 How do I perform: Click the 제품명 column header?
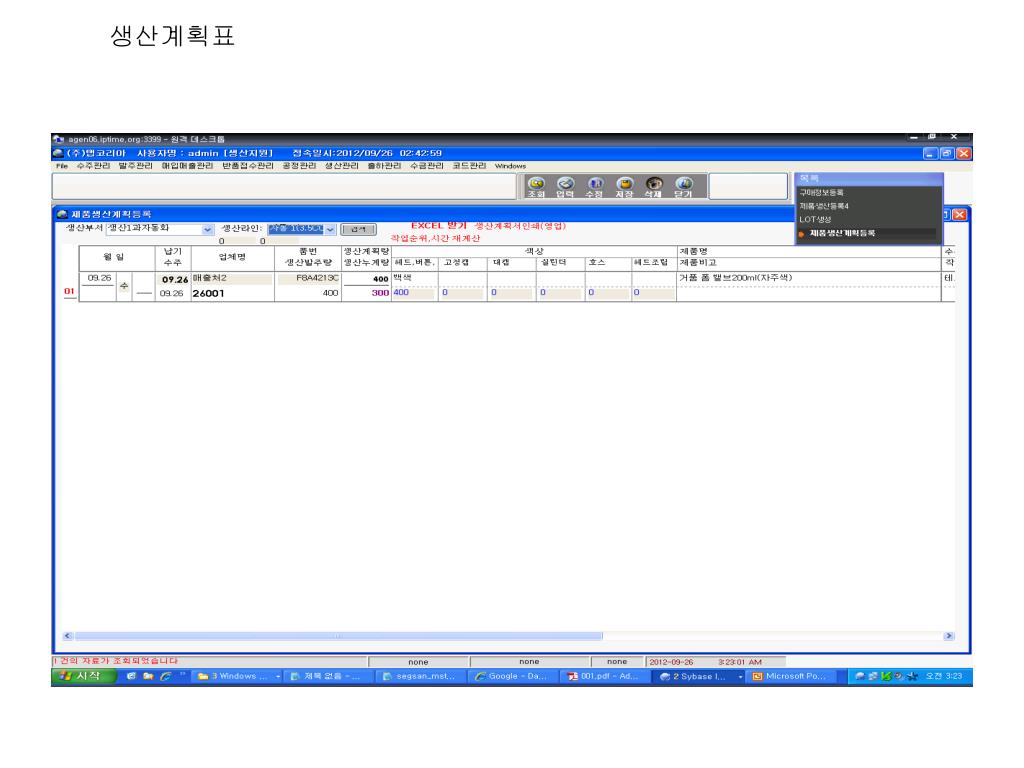[x=694, y=251]
